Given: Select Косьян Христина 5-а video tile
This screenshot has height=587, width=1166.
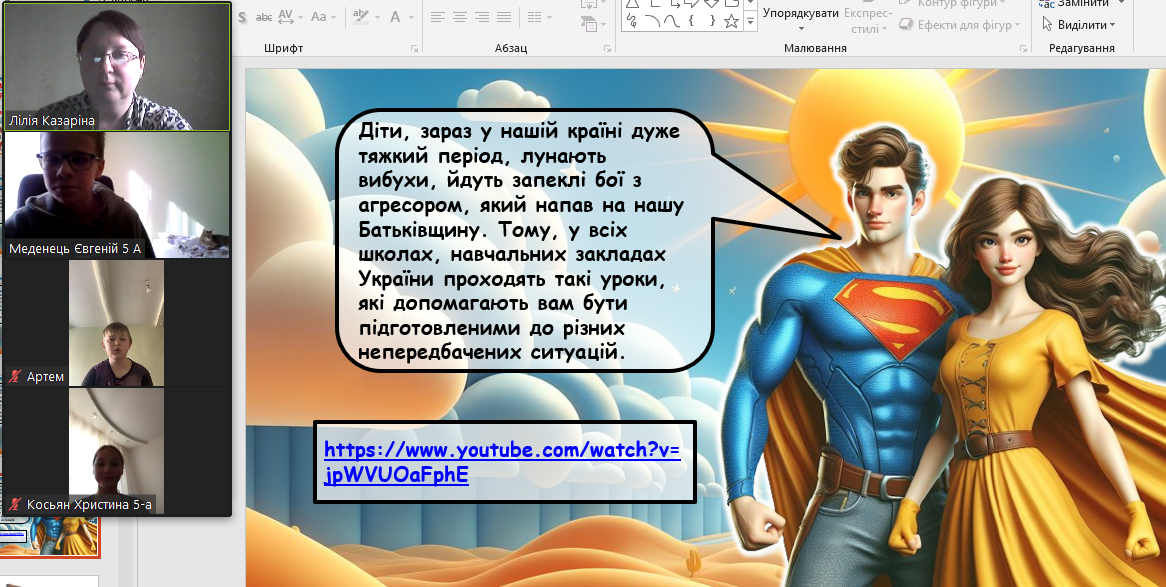Looking at the screenshot, I should (x=117, y=452).
